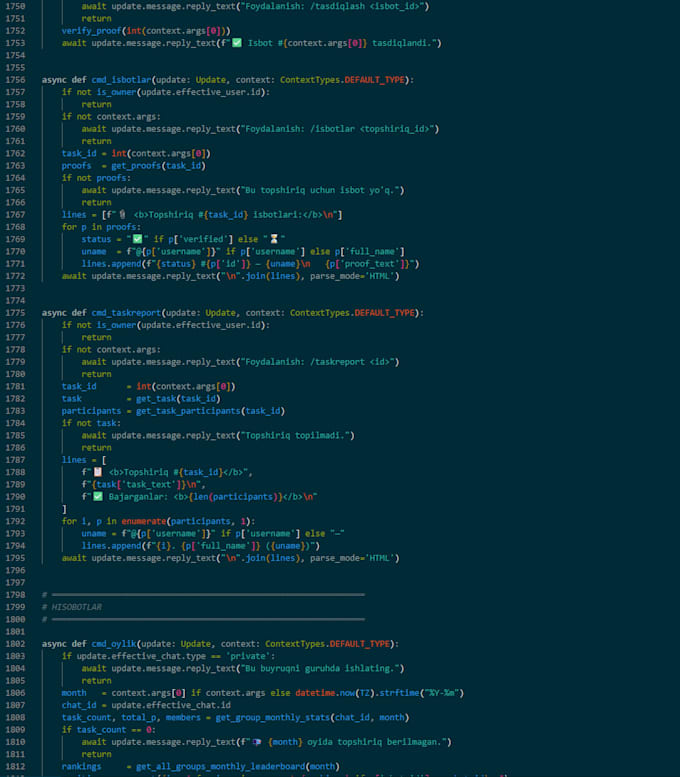Viewport: 680px width, 777px height.
Task: Click the "/tasdiqlash <isbot_id>" usage string
Action: 332,6
